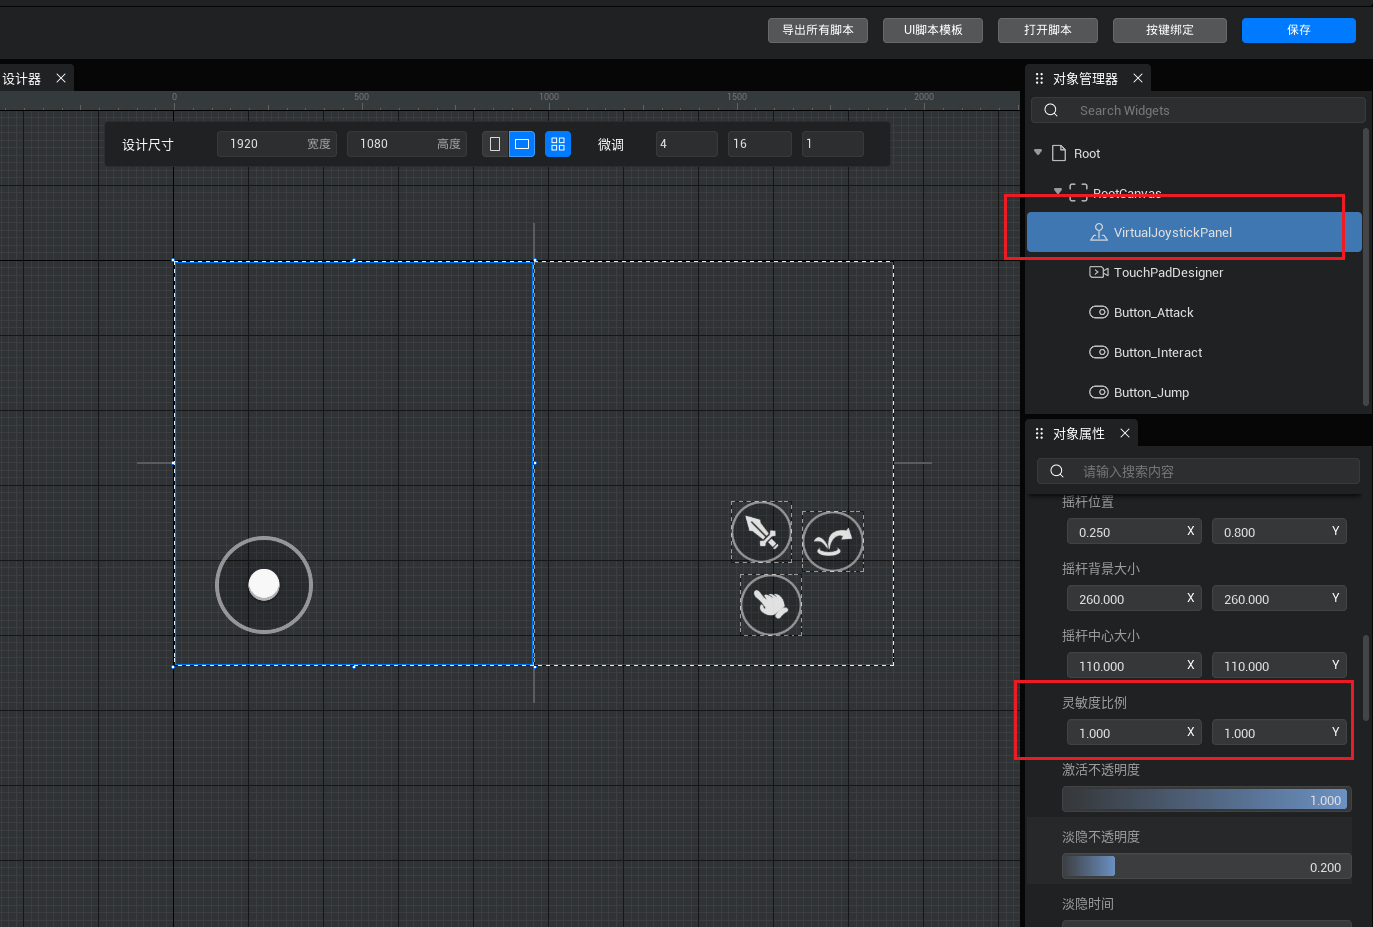Click the RootCanvas frame icon
Screen dimensions: 1373x927
[x=1078, y=193]
